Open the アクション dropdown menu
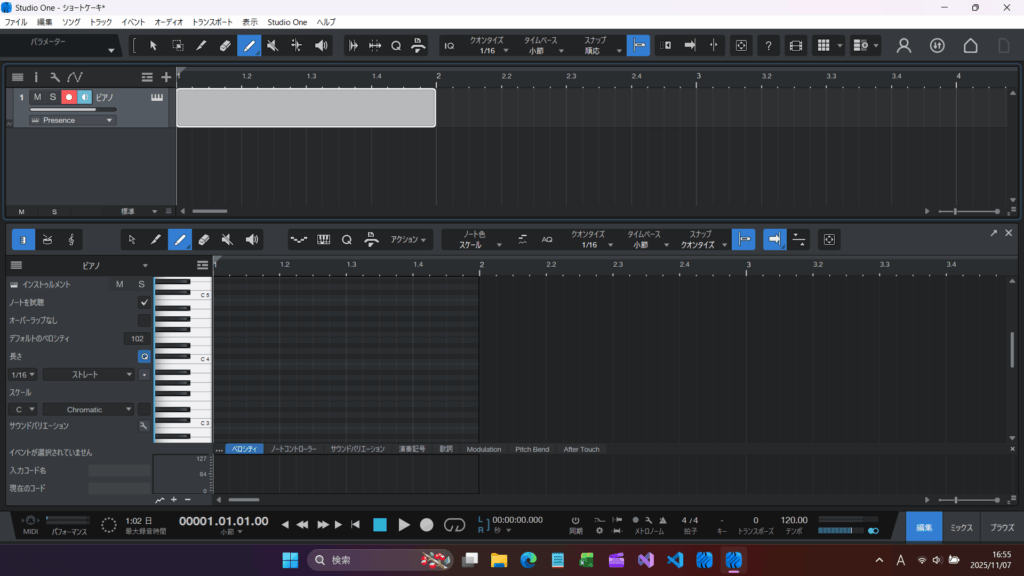 click(x=410, y=240)
